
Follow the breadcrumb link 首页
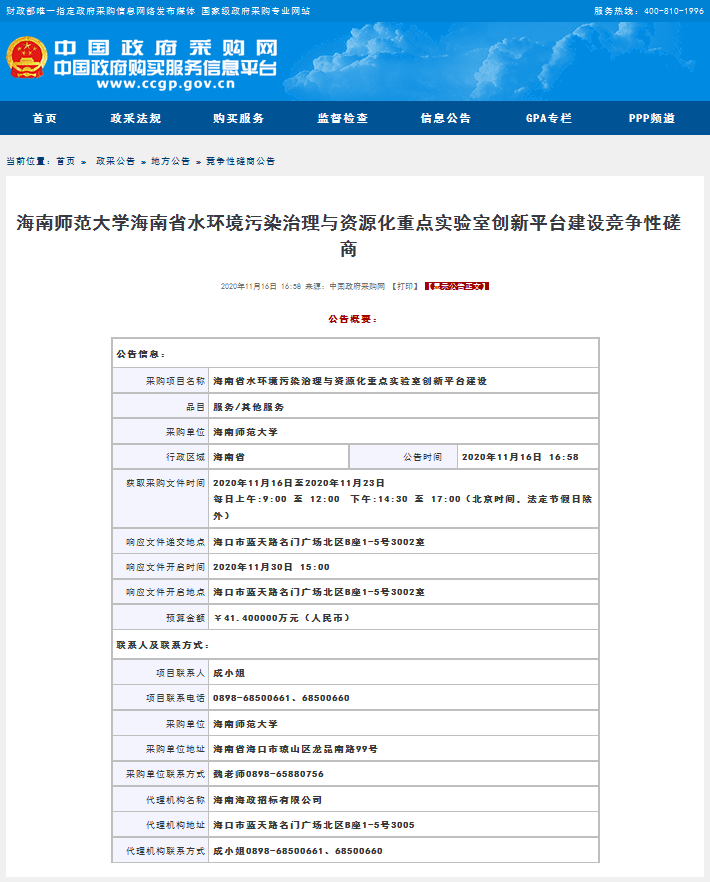(x=65, y=161)
